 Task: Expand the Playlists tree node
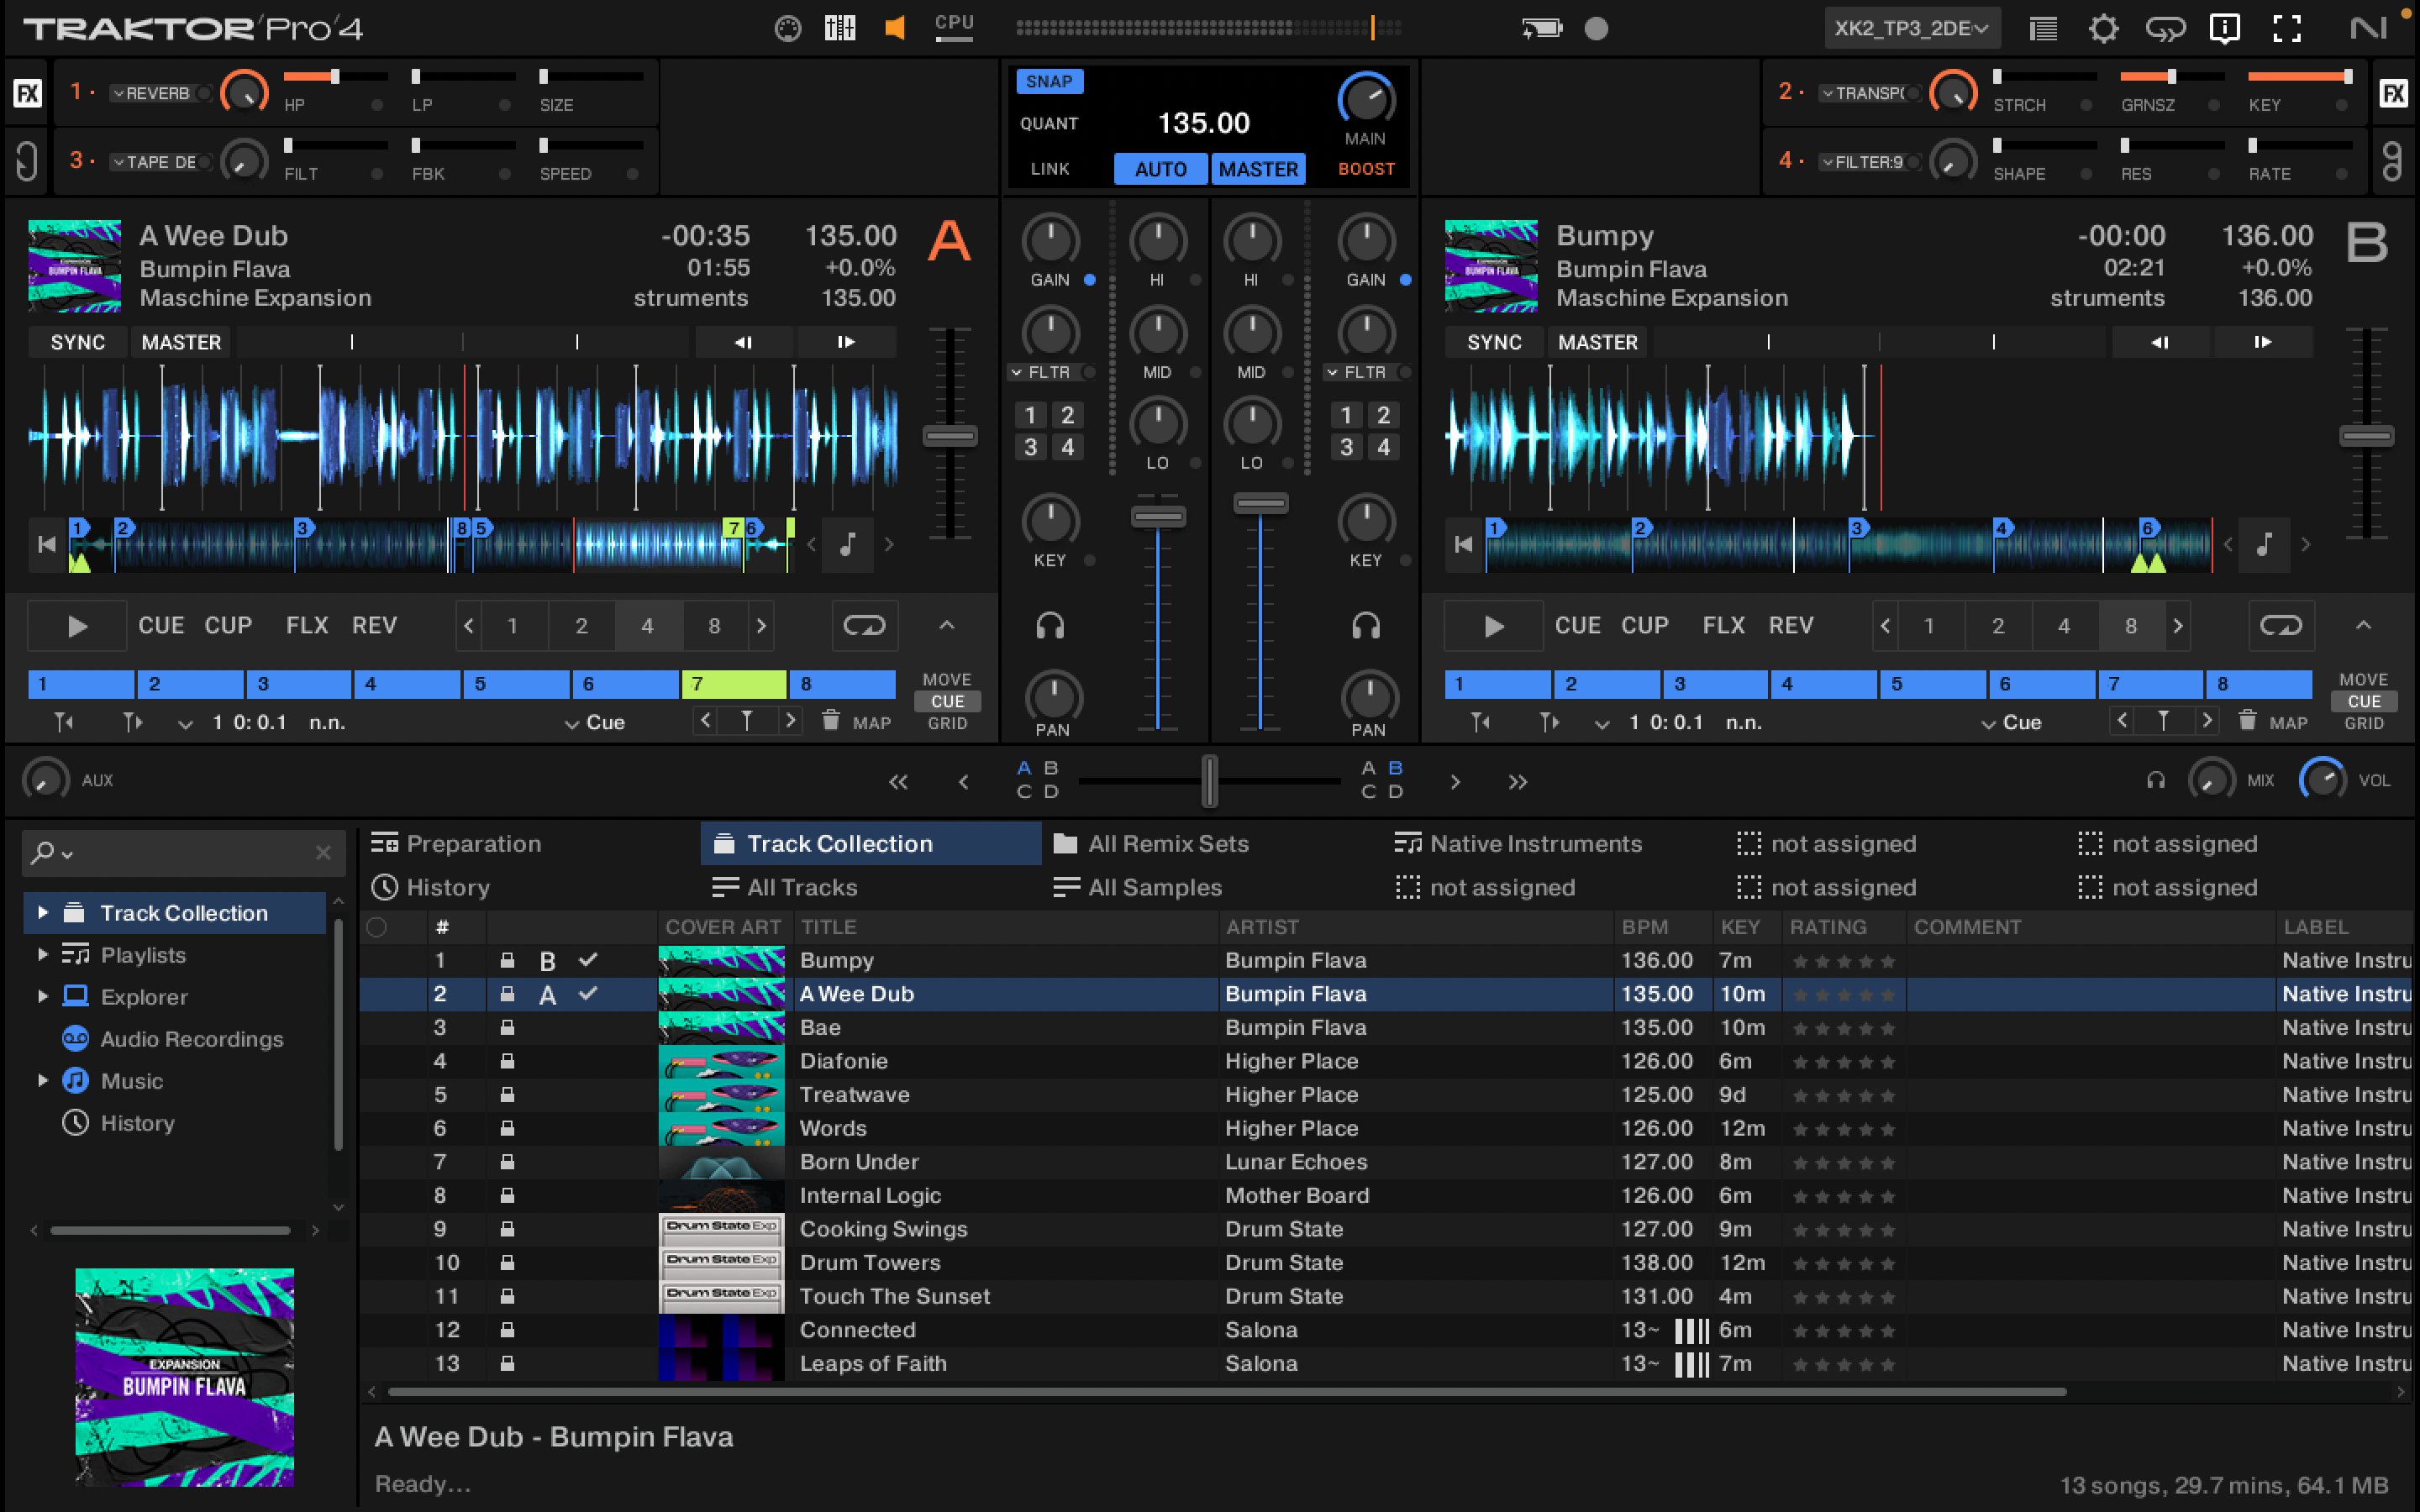pyautogui.click(x=42, y=955)
